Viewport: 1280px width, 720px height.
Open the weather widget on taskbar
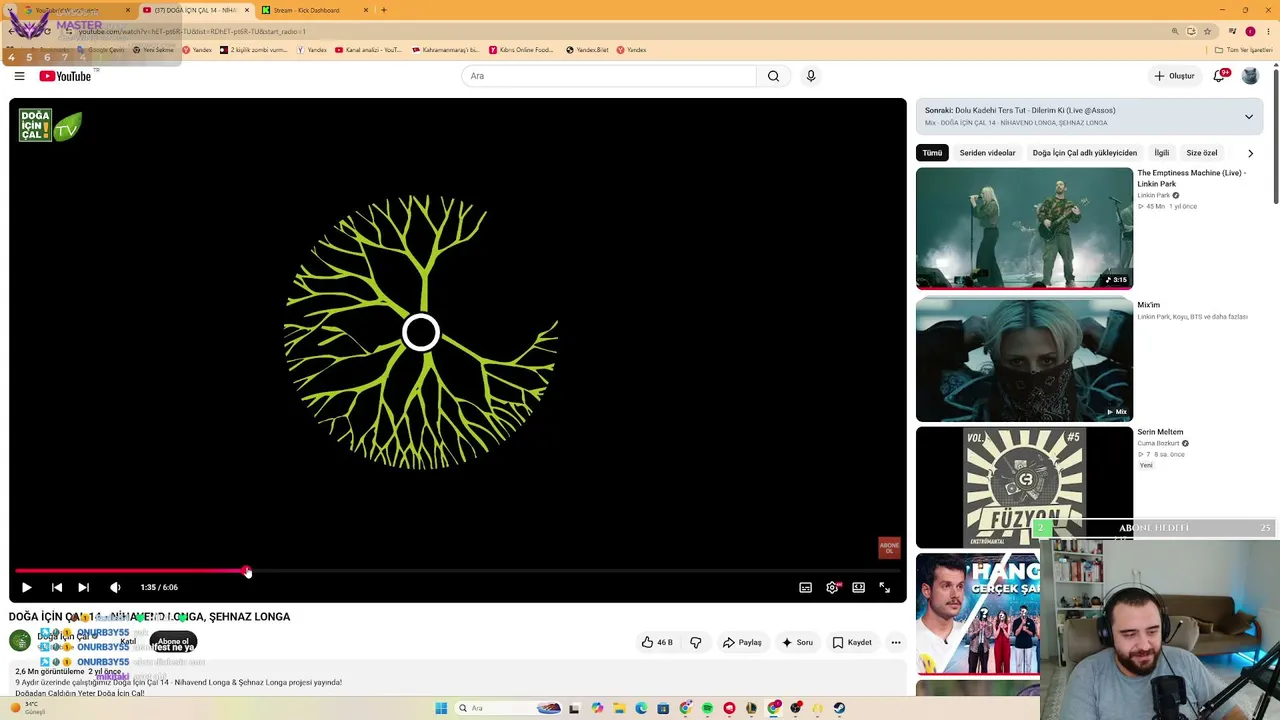(x=28, y=708)
